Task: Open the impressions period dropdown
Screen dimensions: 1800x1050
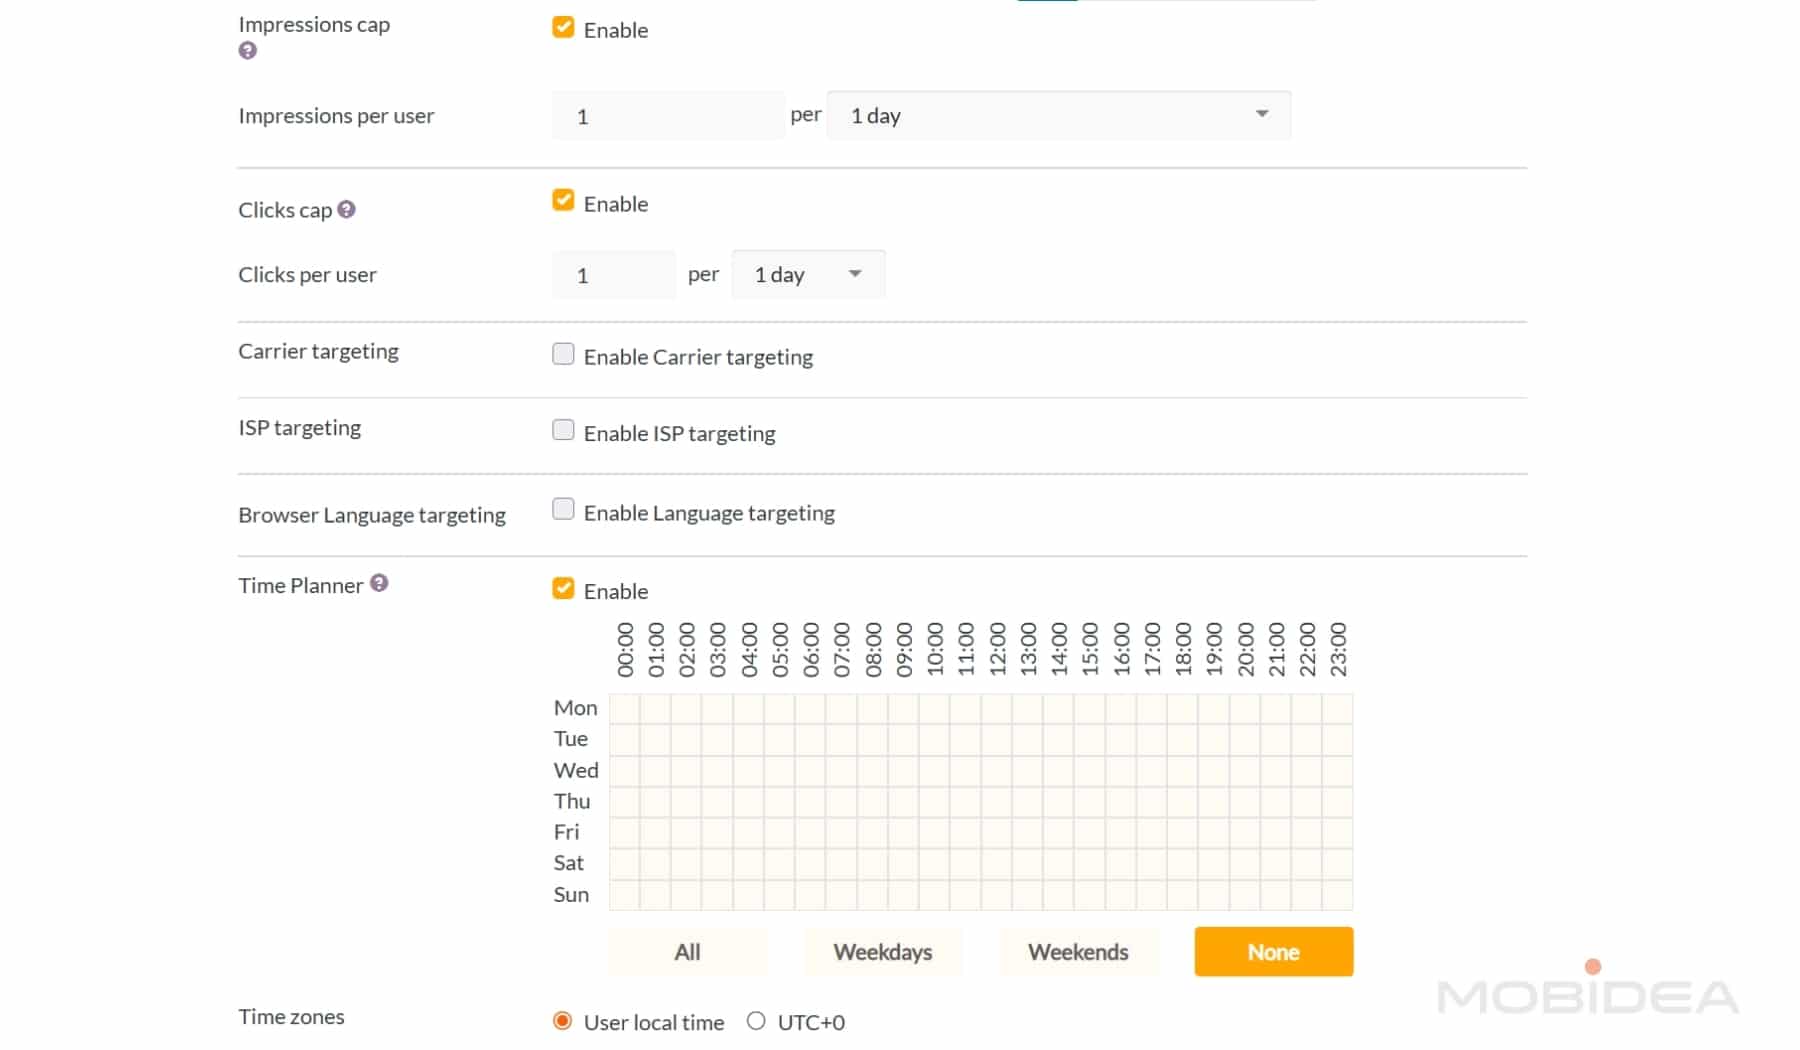Action: (x=1058, y=115)
